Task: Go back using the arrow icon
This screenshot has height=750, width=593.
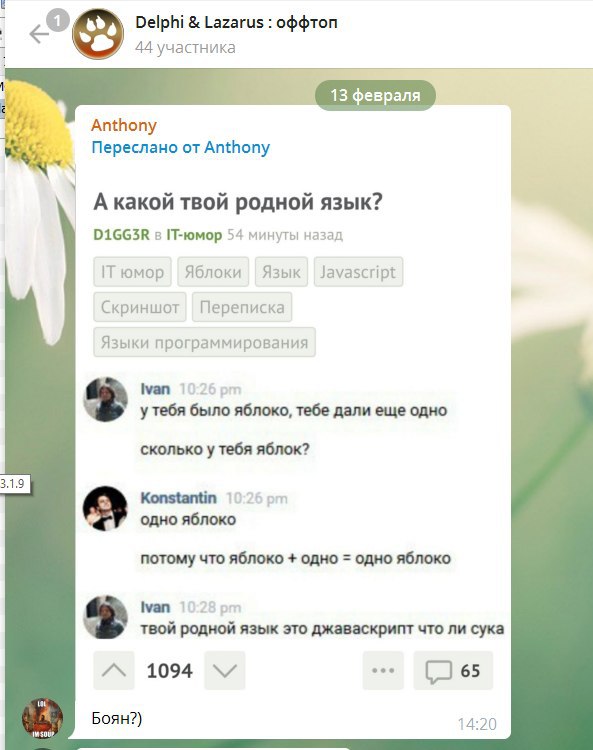Action: click(x=39, y=34)
